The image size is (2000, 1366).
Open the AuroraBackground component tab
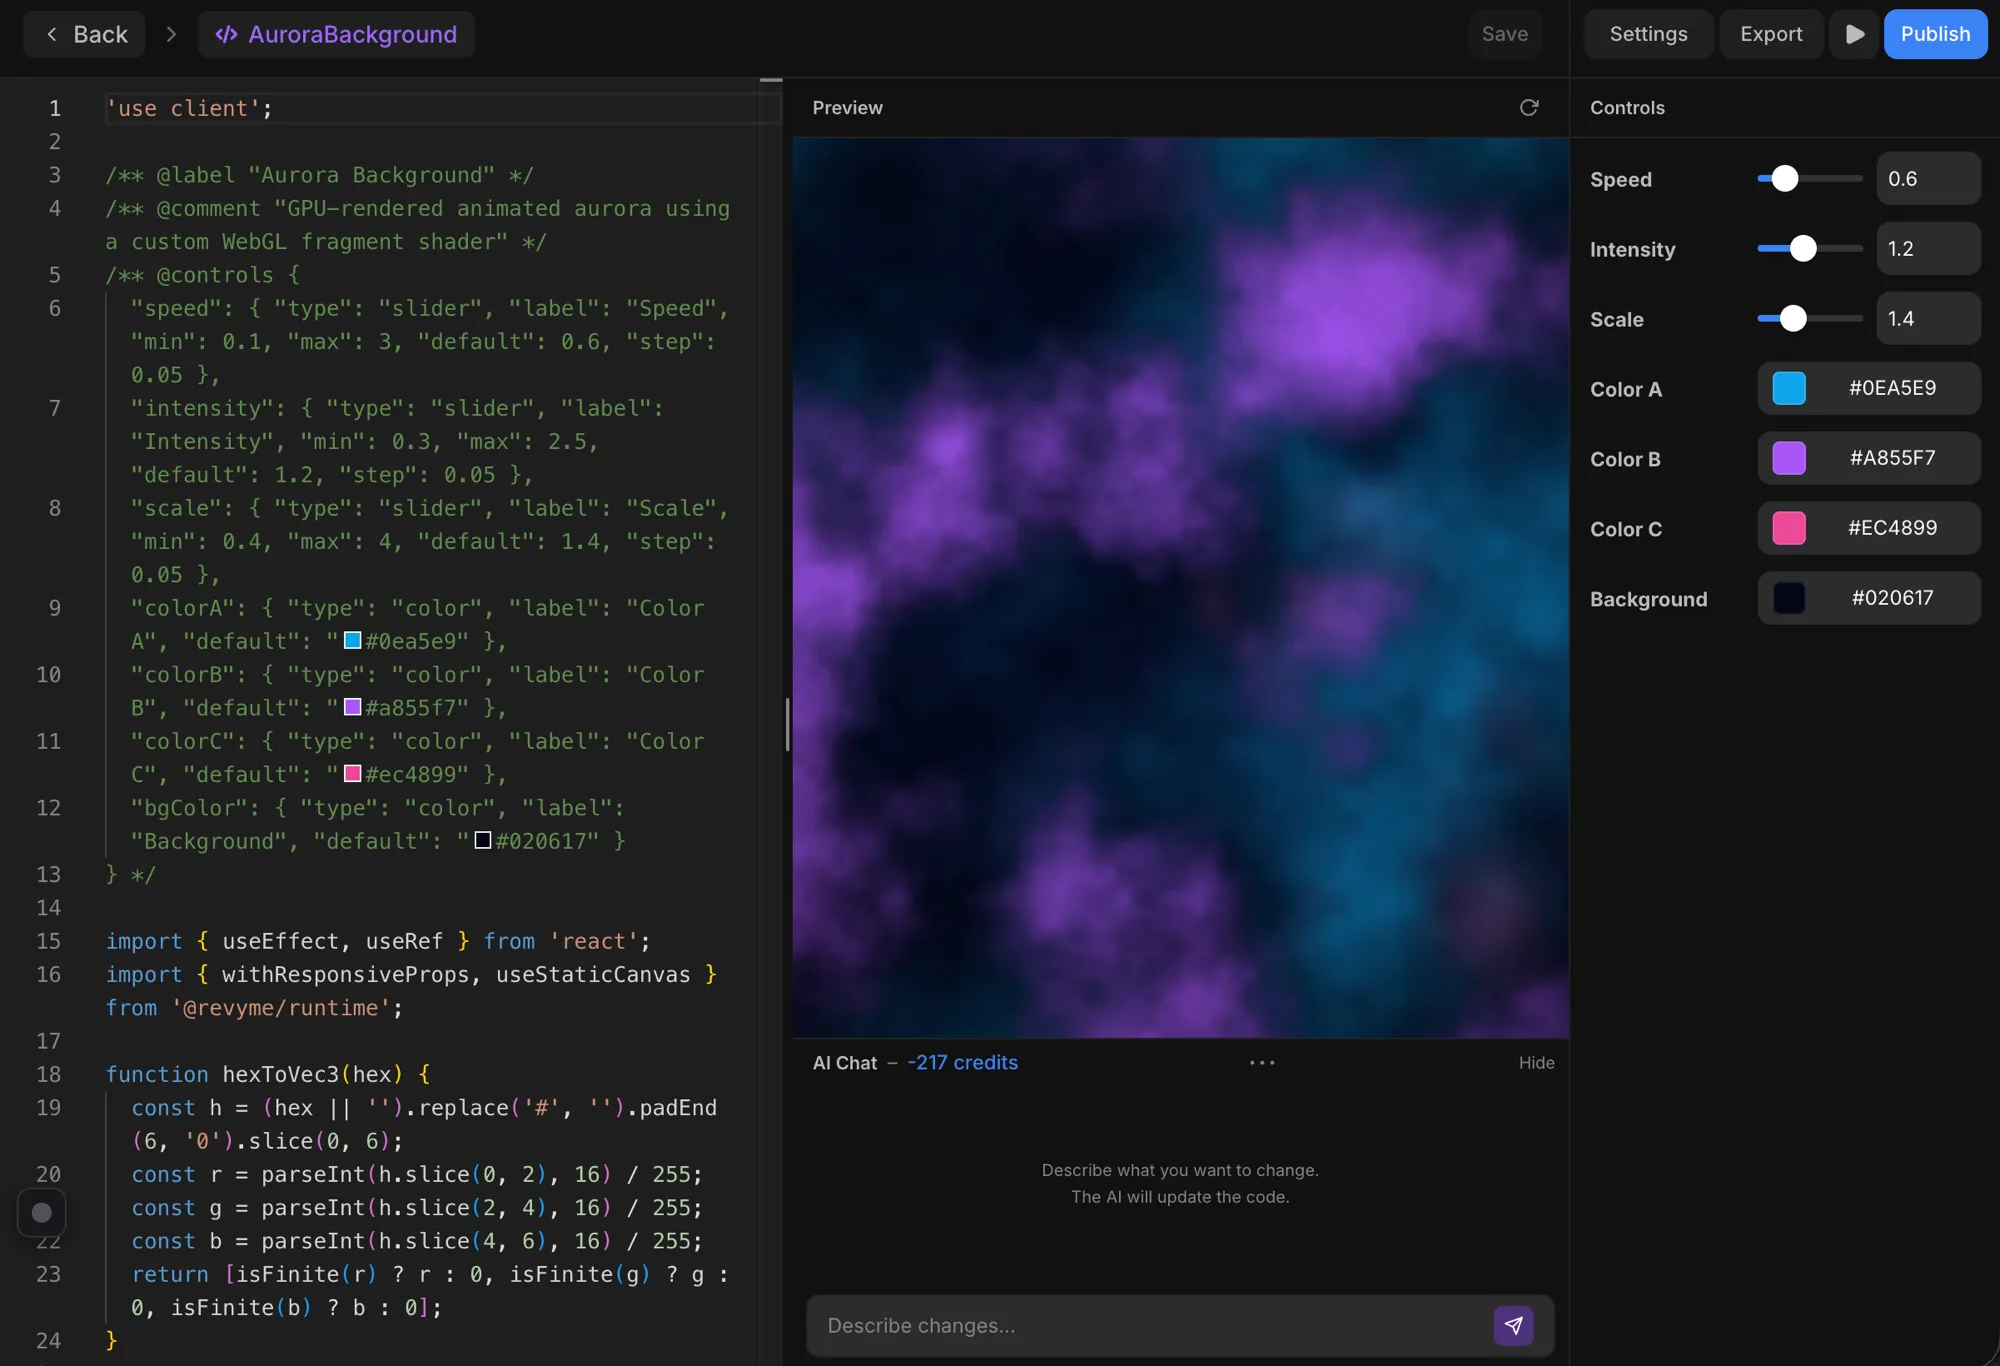point(336,34)
